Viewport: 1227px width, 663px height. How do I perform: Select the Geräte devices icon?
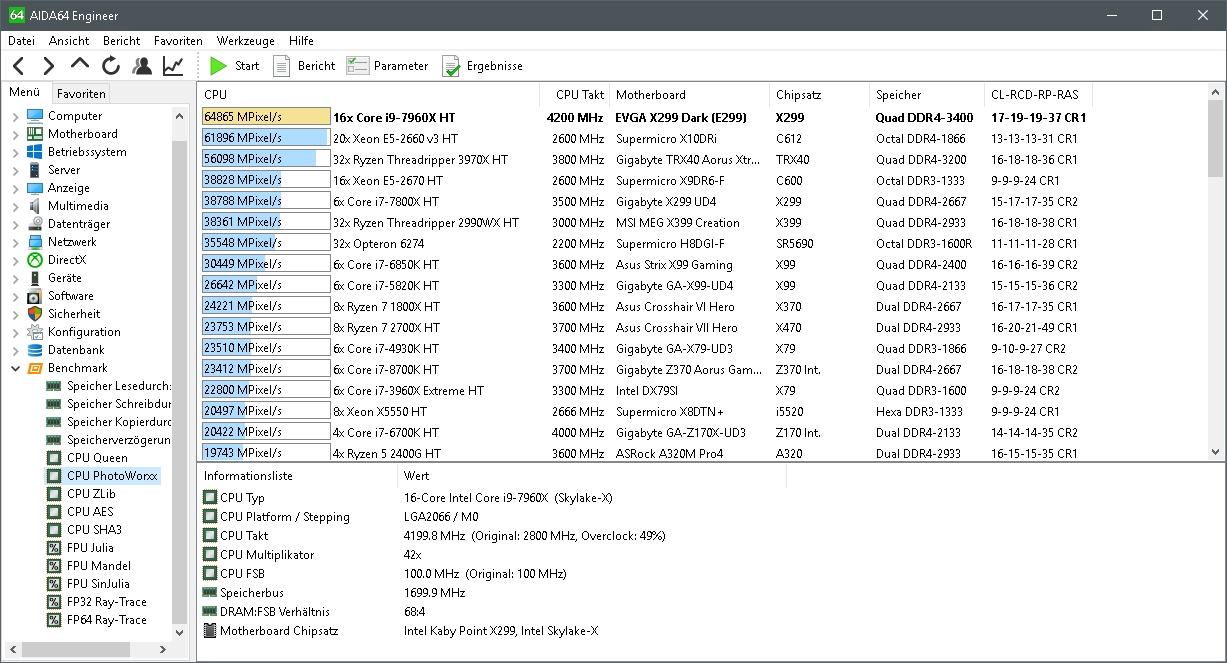tap(35, 278)
